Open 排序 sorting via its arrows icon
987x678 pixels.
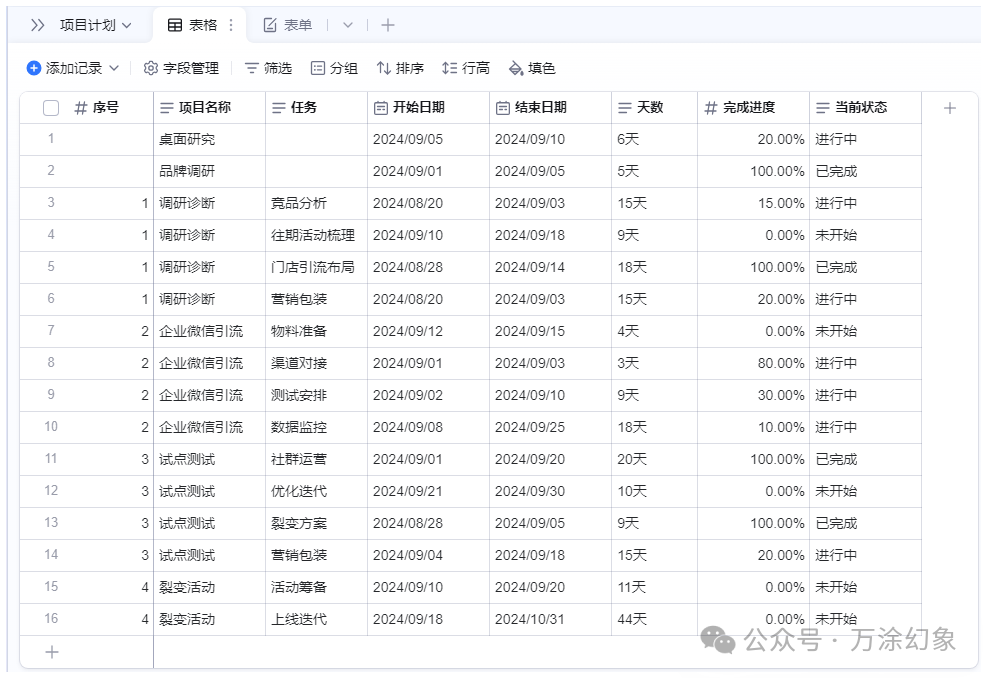pyautogui.click(x=382, y=67)
